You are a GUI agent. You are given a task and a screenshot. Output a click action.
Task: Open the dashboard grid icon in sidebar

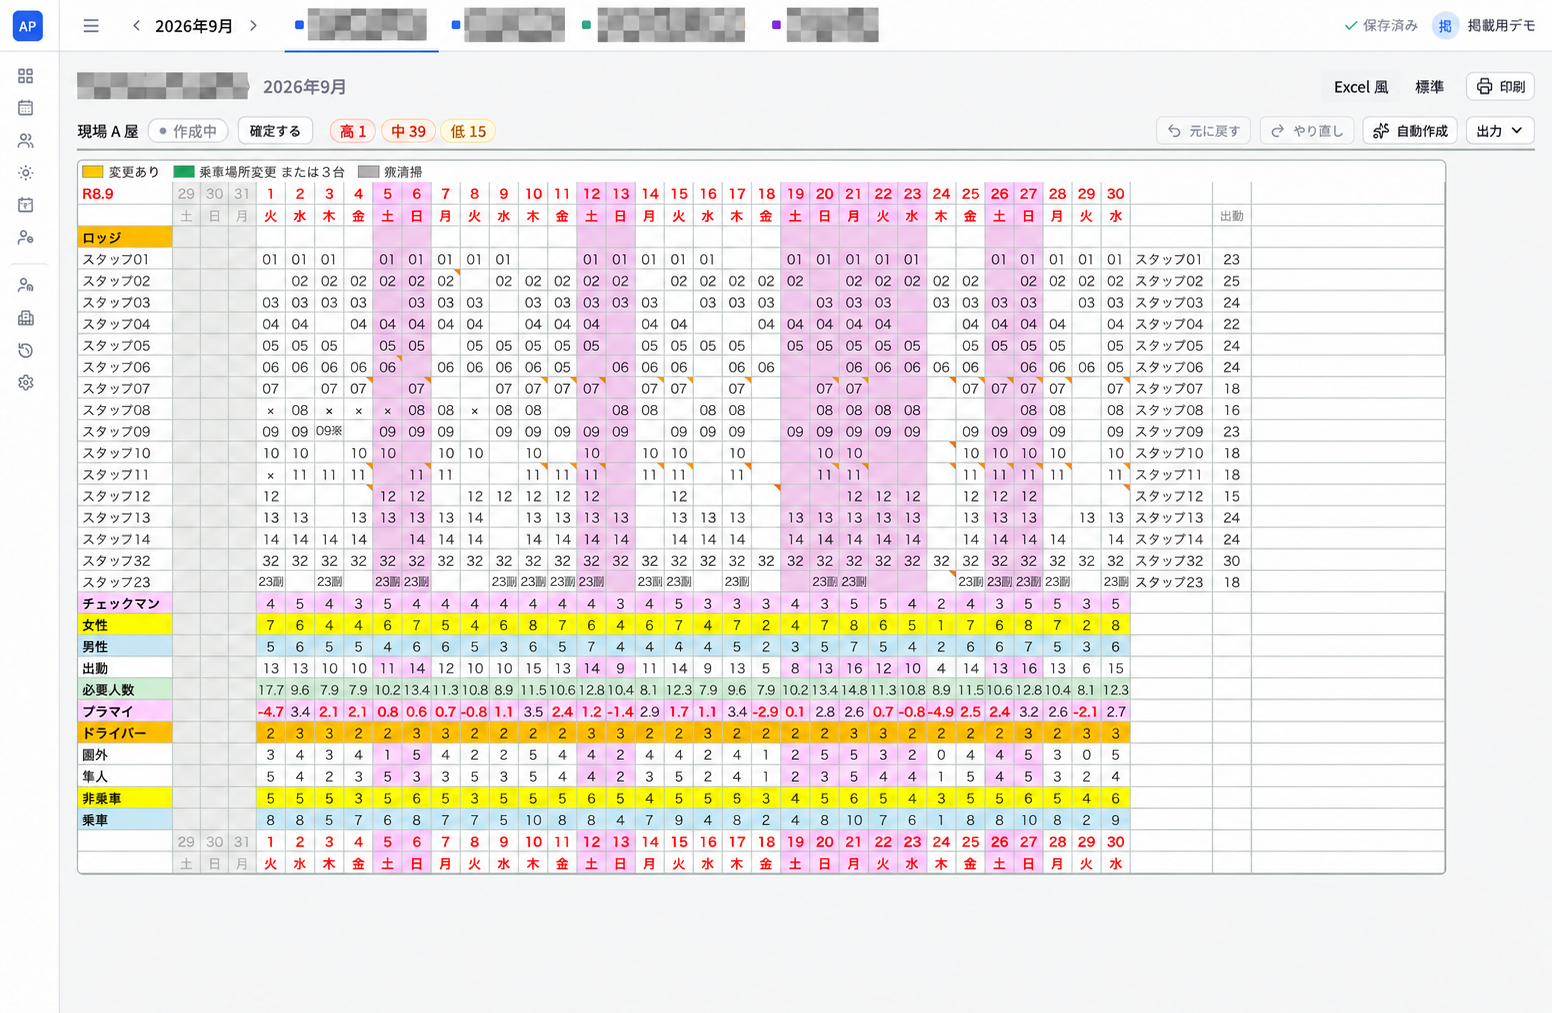pyautogui.click(x=26, y=76)
